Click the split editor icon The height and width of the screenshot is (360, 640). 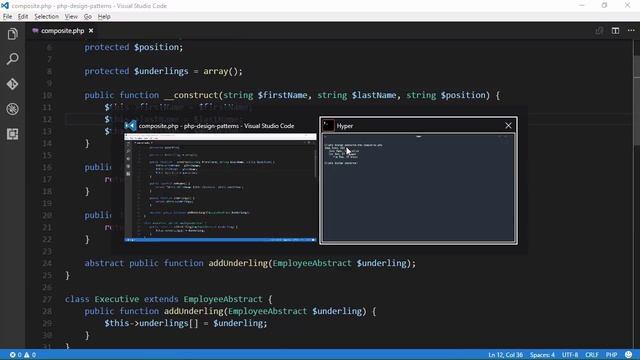tap(615, 31)
